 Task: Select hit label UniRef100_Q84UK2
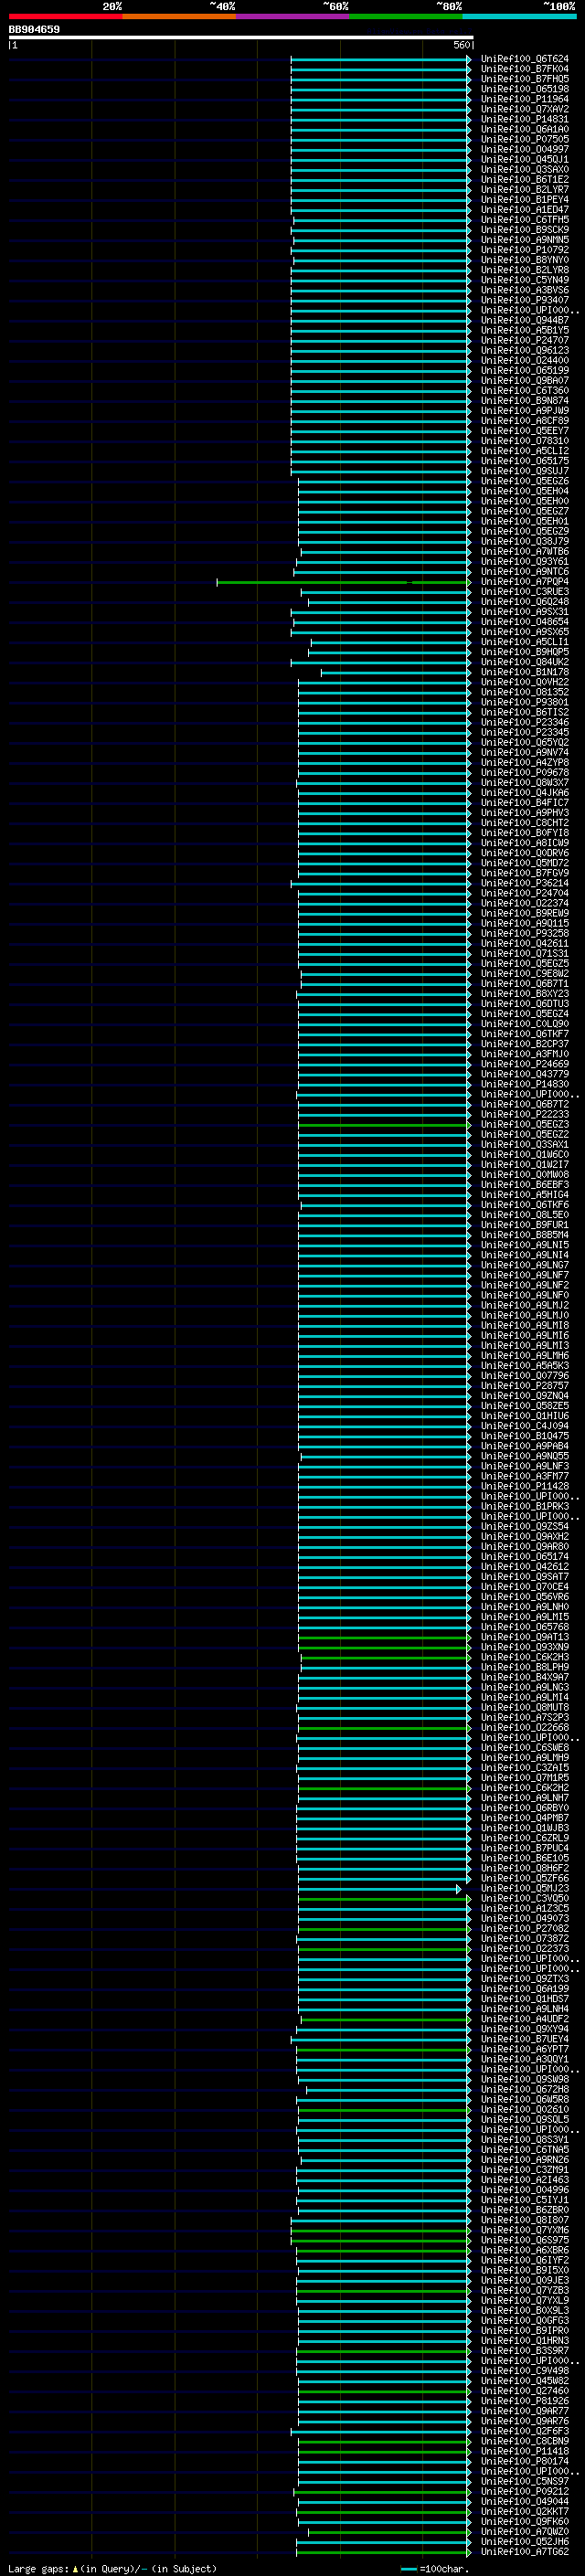(x=525, y=662)
